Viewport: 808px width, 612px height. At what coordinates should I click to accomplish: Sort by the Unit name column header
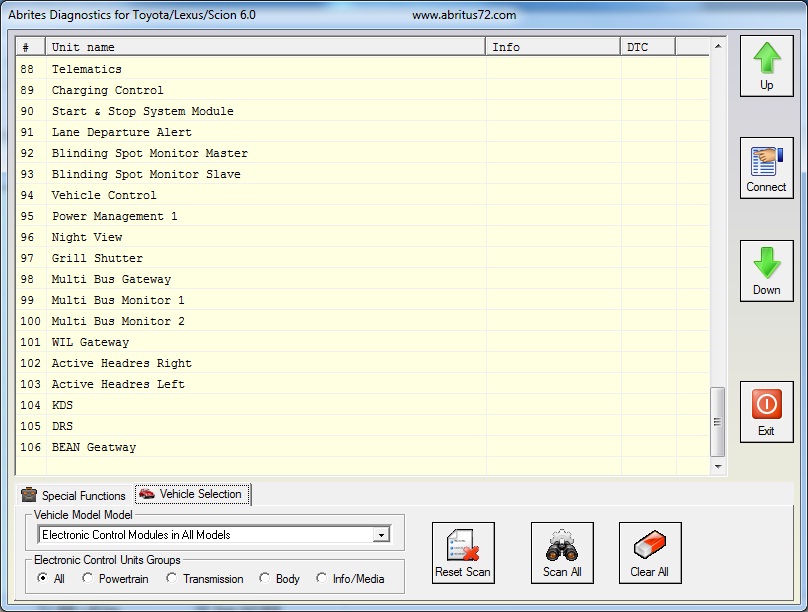click(x=265, y=47)
